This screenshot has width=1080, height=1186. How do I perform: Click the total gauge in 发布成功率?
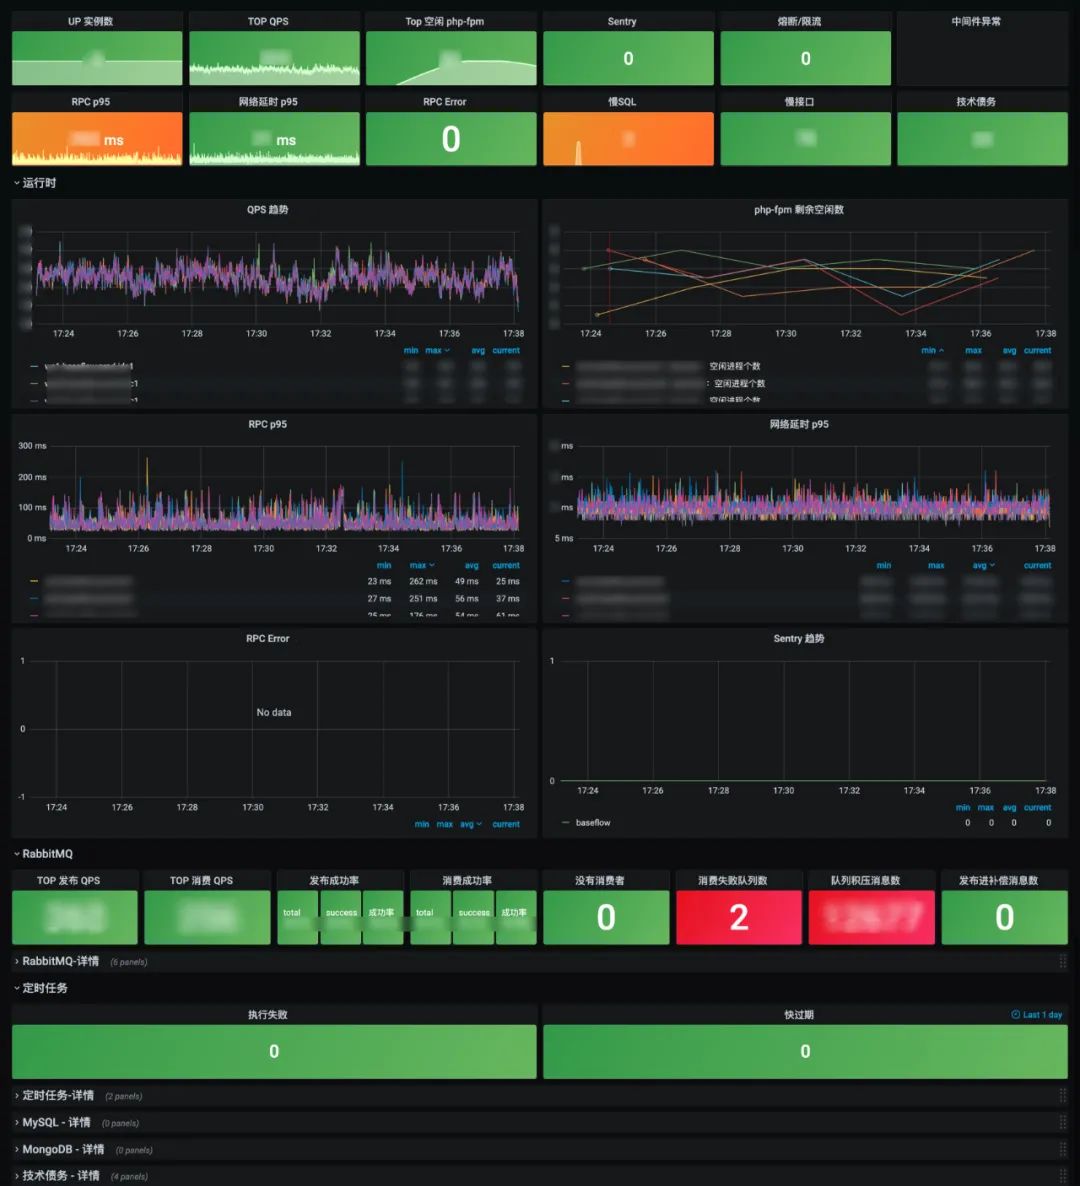click(x=298, y=917)
